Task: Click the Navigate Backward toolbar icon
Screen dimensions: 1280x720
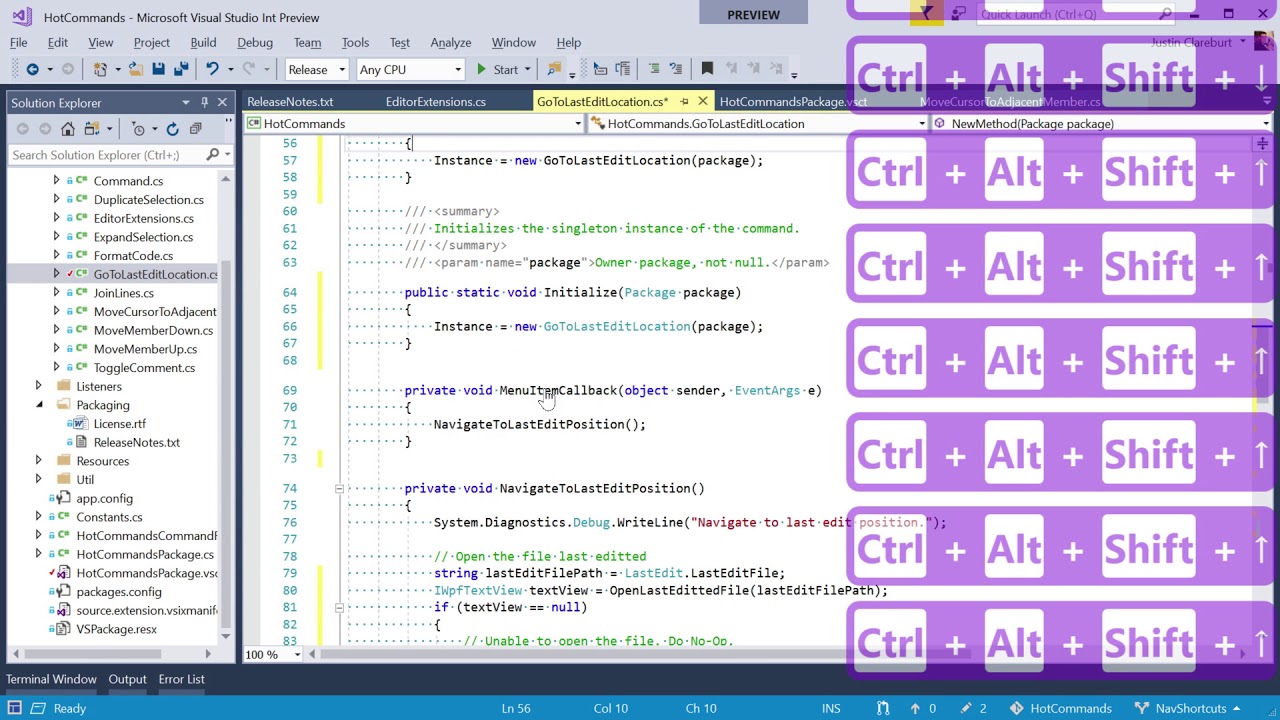Action: pos(32,69)
